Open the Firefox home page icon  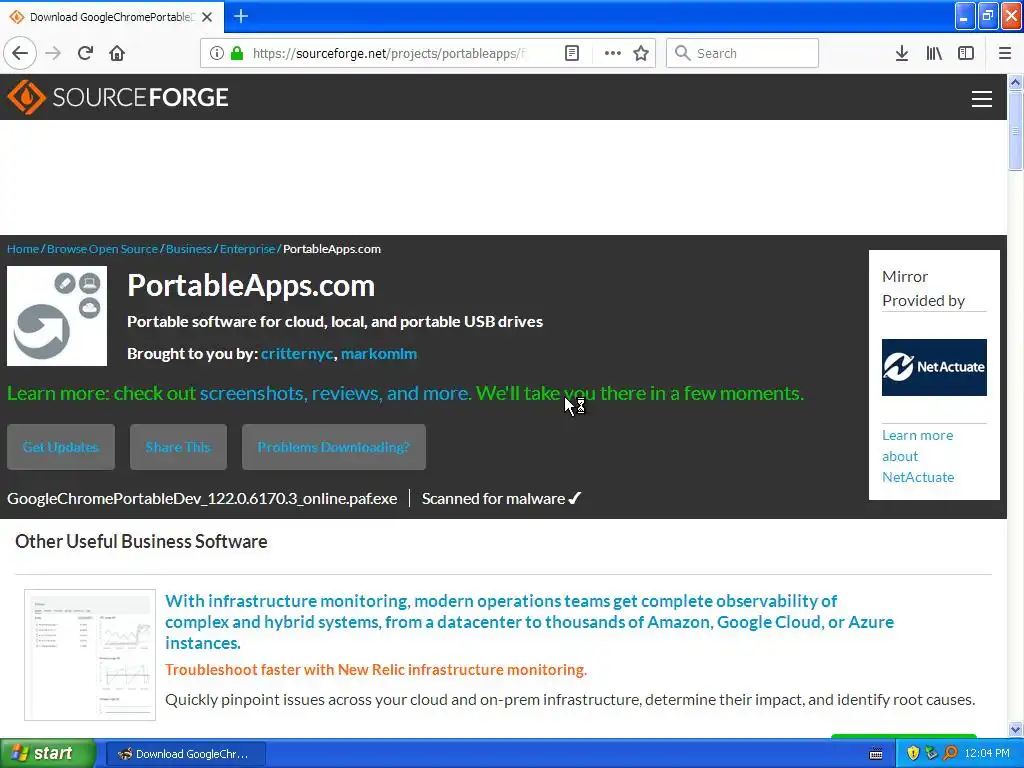tap(117, 53)
